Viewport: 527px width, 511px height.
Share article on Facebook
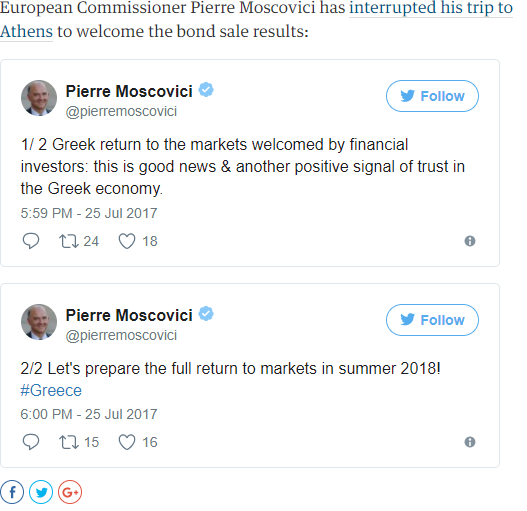[x=12, y=492]
